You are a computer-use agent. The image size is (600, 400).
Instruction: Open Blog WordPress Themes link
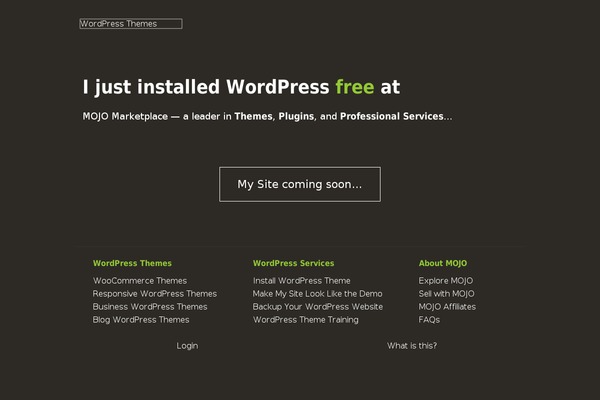141,320
